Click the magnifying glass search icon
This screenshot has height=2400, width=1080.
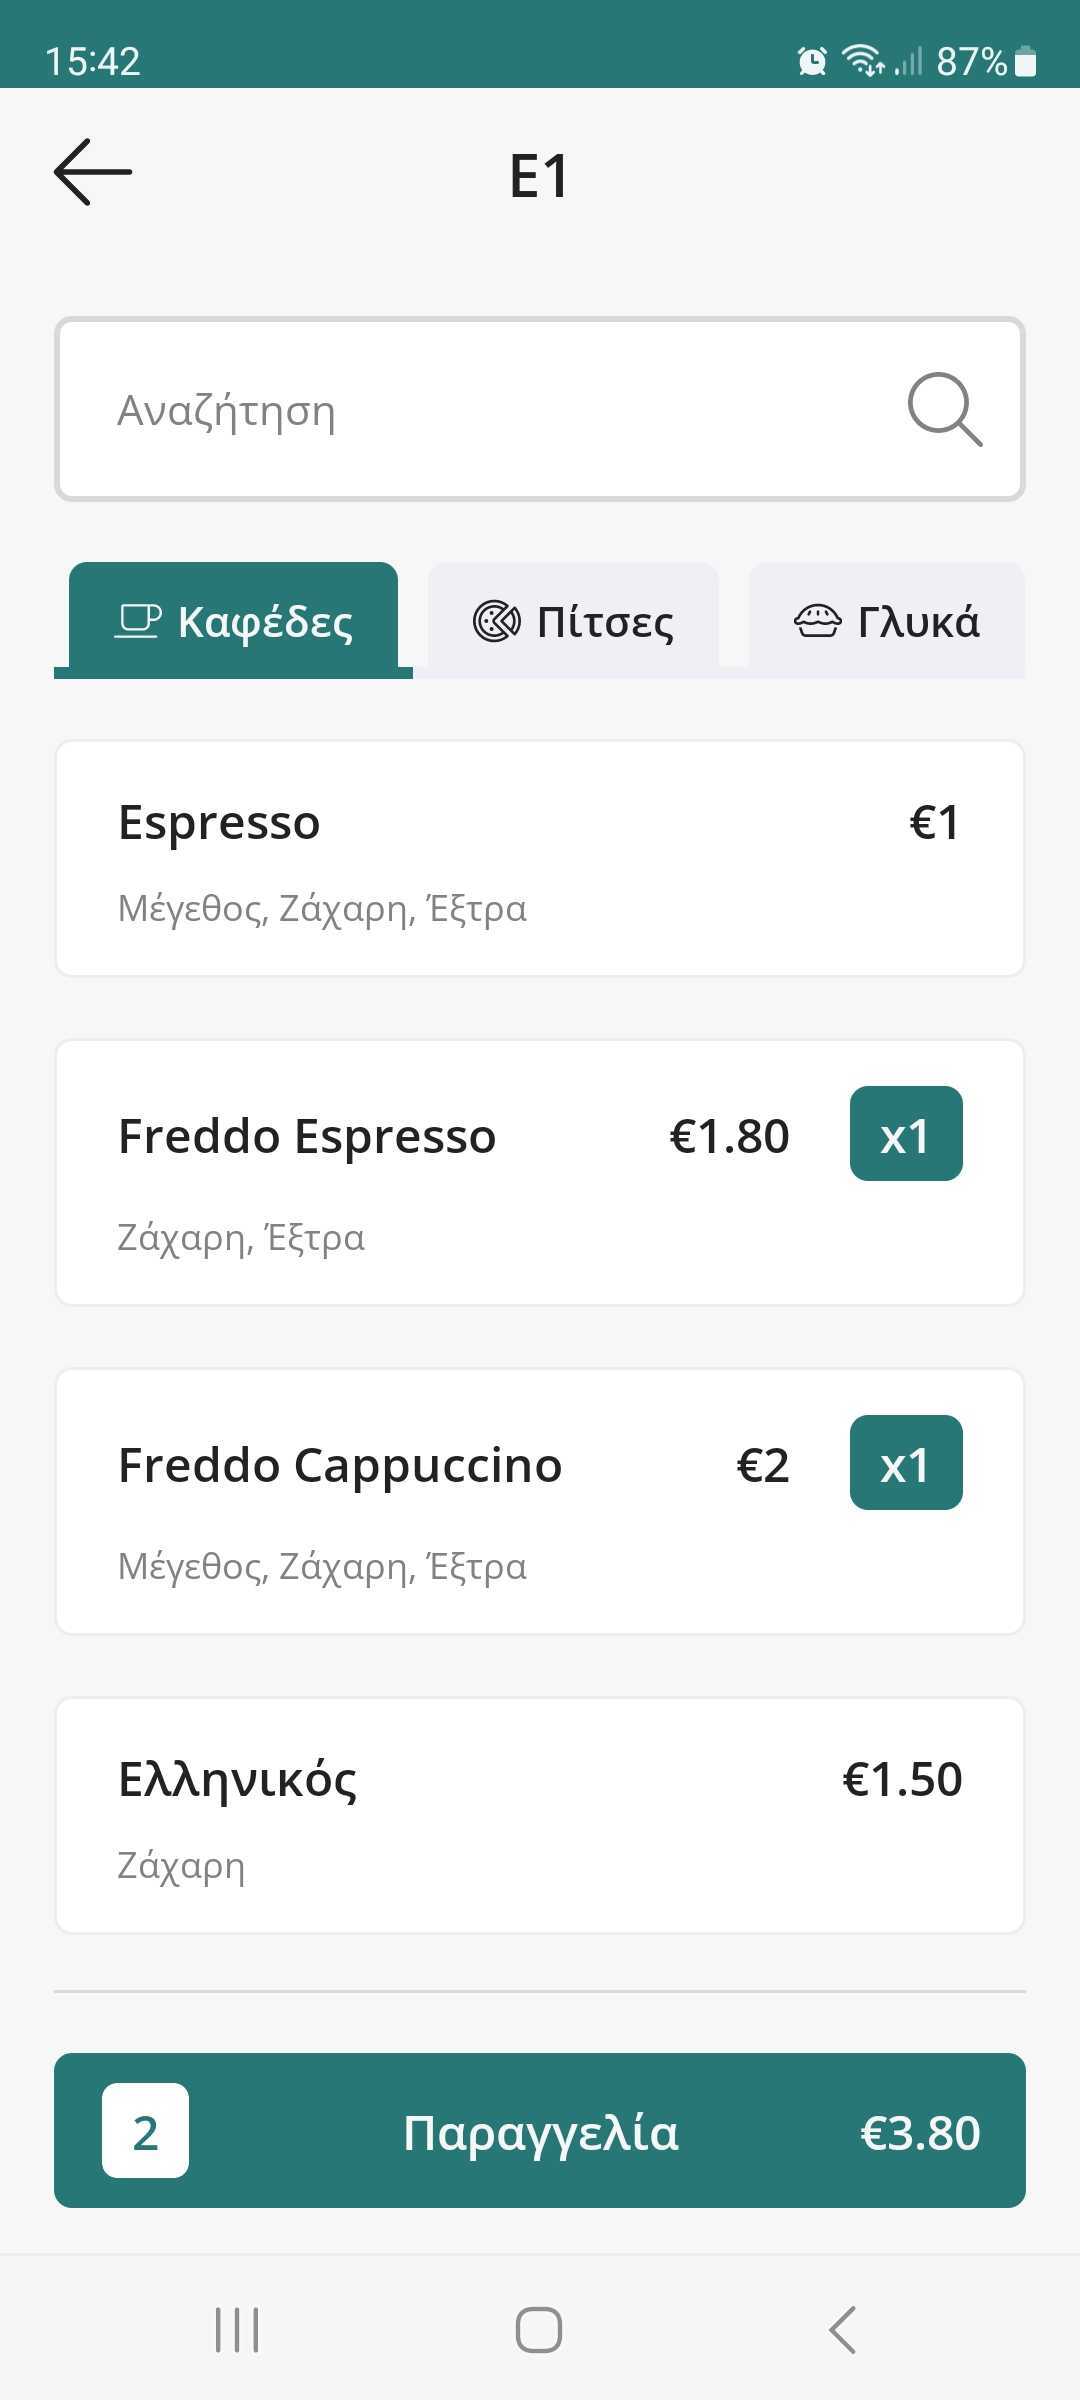(944, 409)
